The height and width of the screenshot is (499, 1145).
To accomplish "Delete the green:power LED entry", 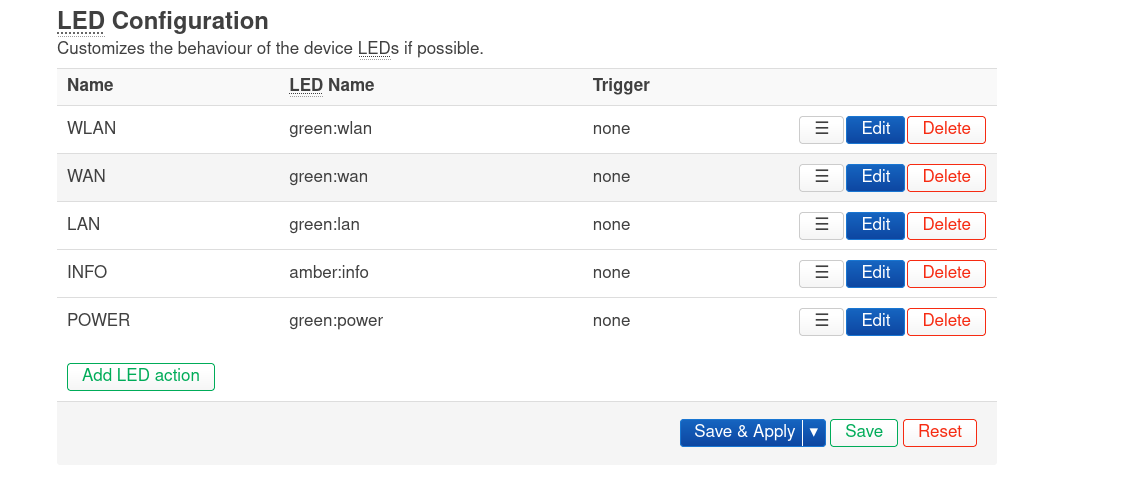I will point(946,321).
